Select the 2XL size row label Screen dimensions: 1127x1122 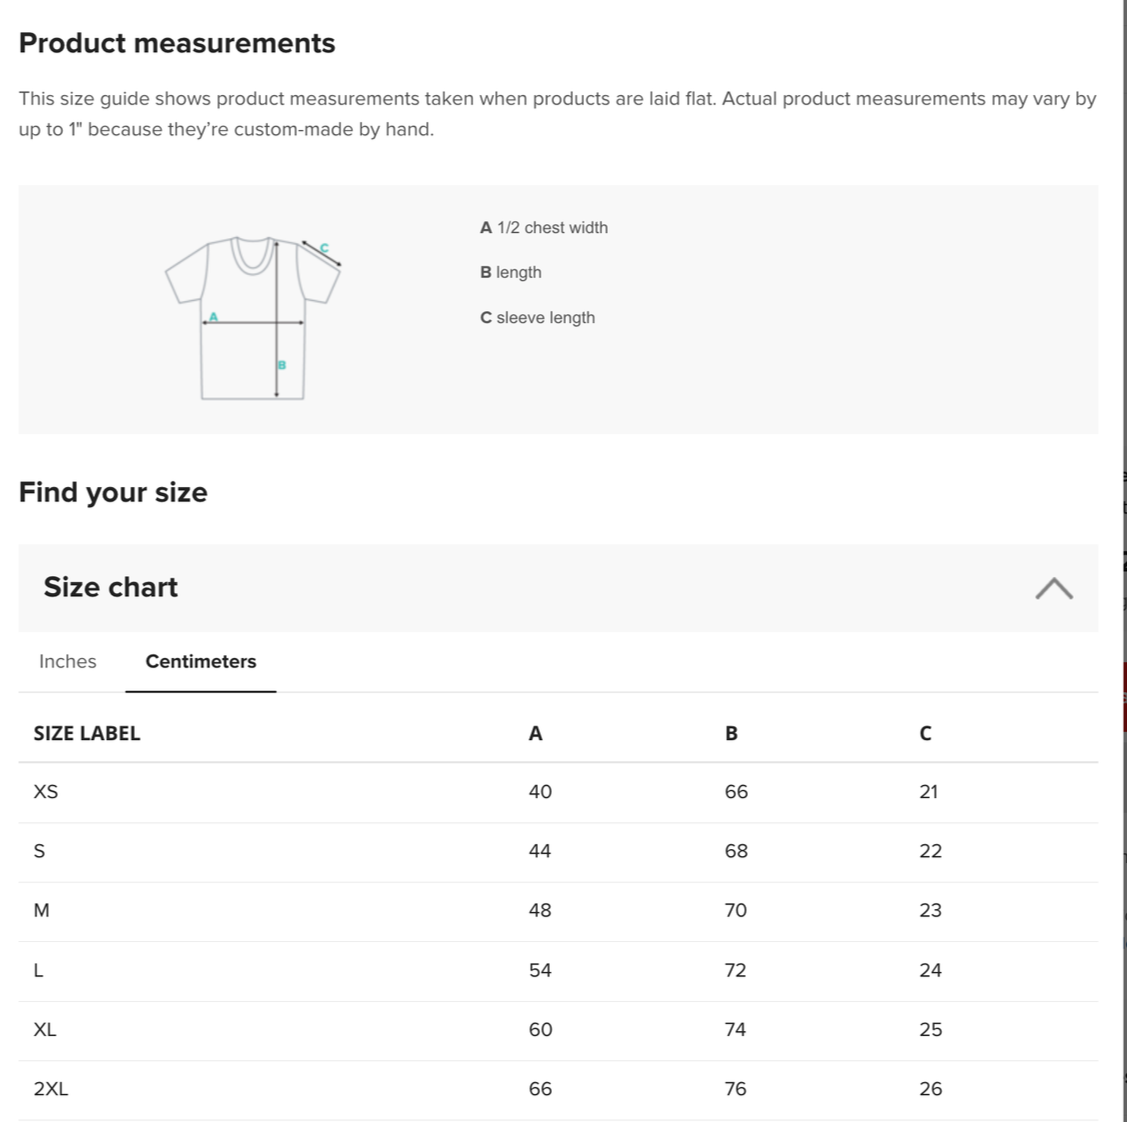[51, 1089]
